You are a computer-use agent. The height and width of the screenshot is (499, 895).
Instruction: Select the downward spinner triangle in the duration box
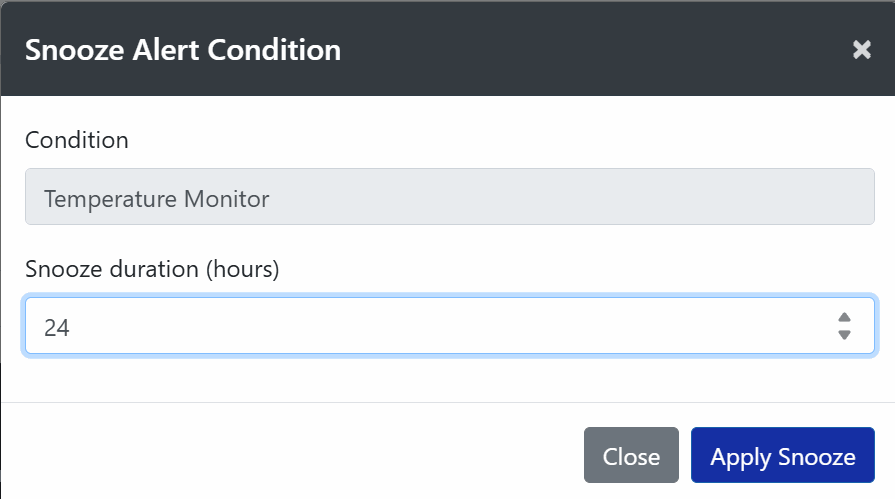tap(844, 335)
